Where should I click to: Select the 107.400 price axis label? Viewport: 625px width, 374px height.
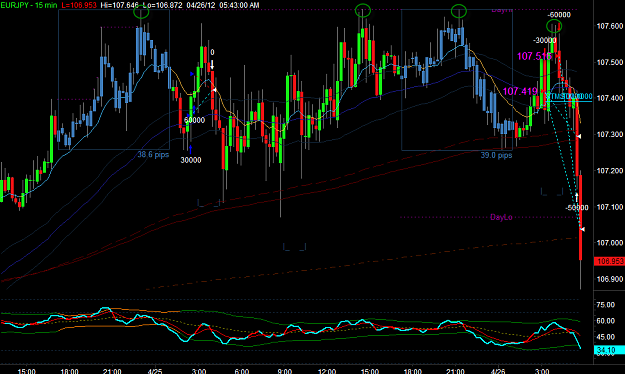[609, 98]
